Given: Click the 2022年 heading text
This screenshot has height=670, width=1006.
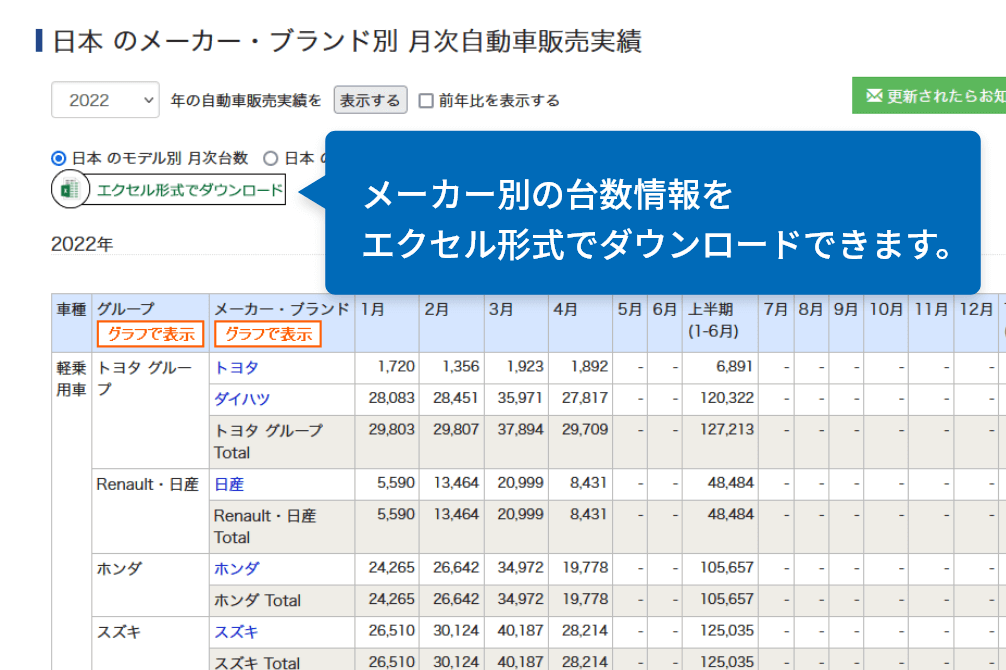Looking at the screenshot, I should tap(82, 245).
